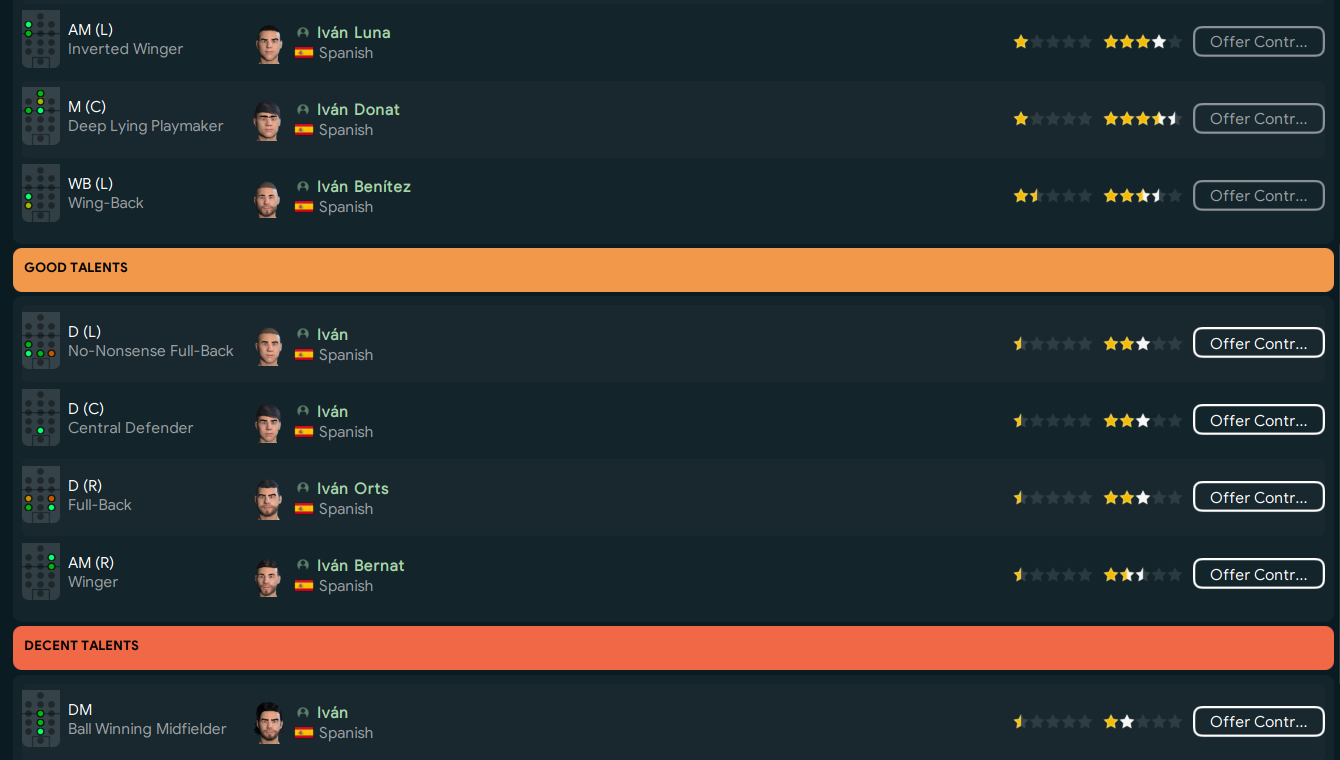Screen dimensions: 1340x760
Task: Click Iván Benítez's potential ability star rating
Action: [x=1142, y=196]
